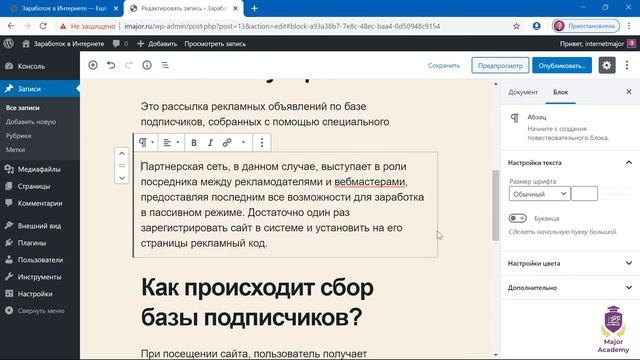
Task: Open Записи menu item
Action: click(x=40, y=89)
